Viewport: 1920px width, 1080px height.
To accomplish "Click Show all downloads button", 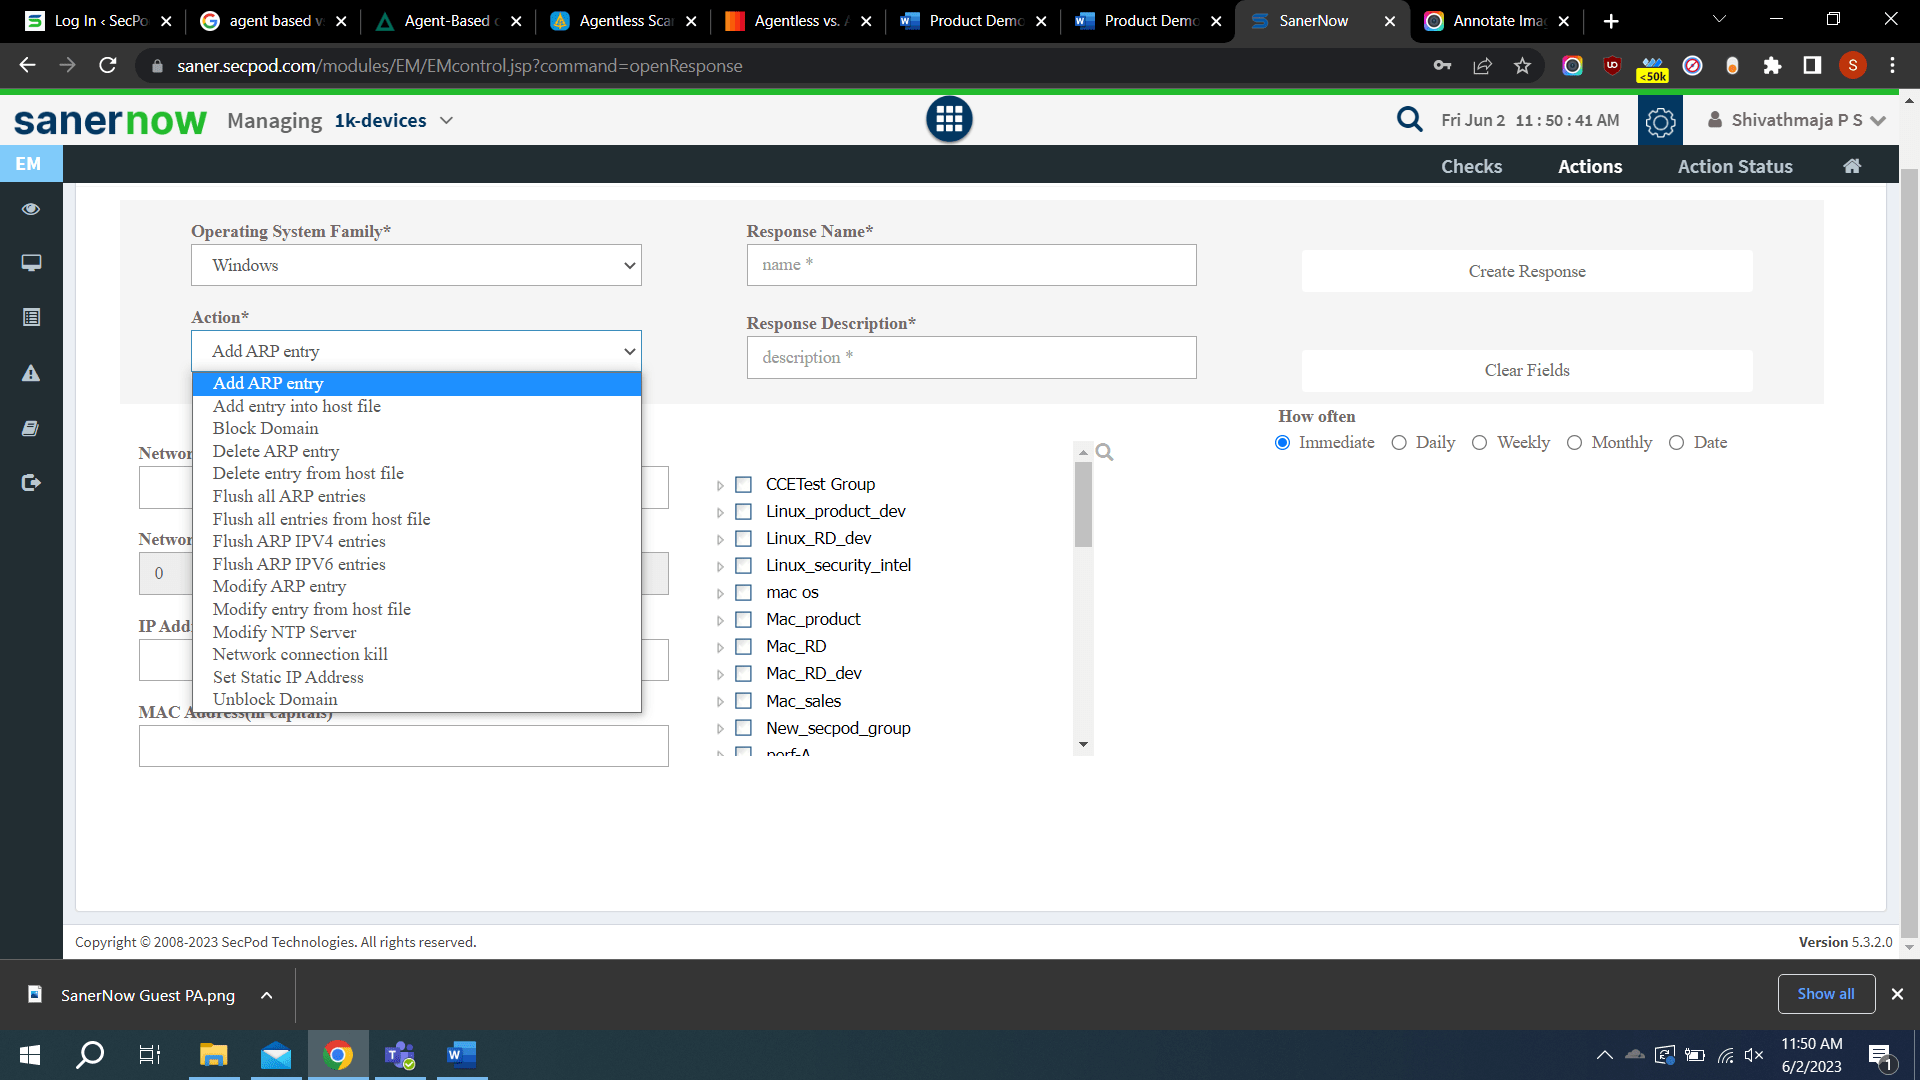I will coord(1825,994).
